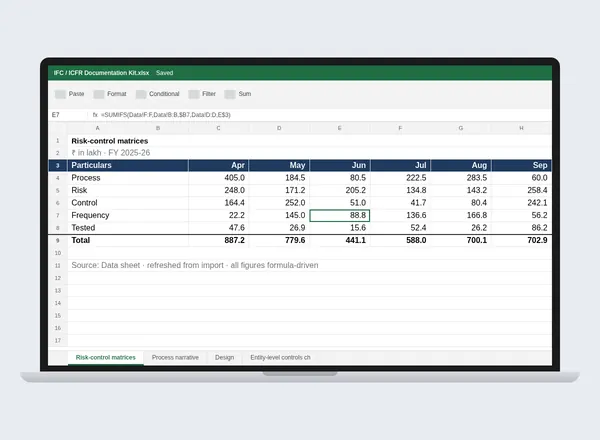The image size is (600, 440).
Task: Select column G header
Action: [x=461, y=128]
